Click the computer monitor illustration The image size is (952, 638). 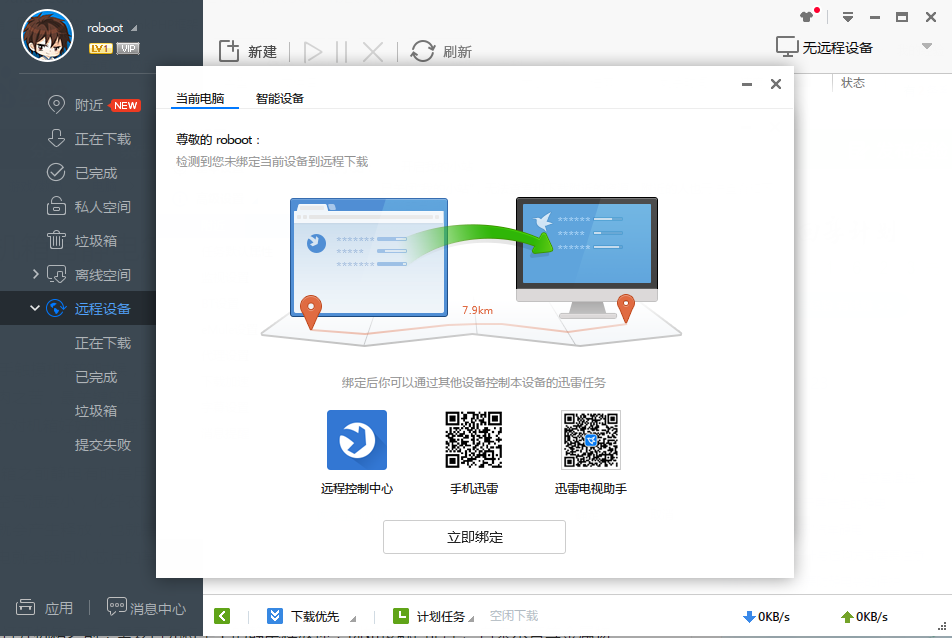pyautogui.click(x=586, y=257)
